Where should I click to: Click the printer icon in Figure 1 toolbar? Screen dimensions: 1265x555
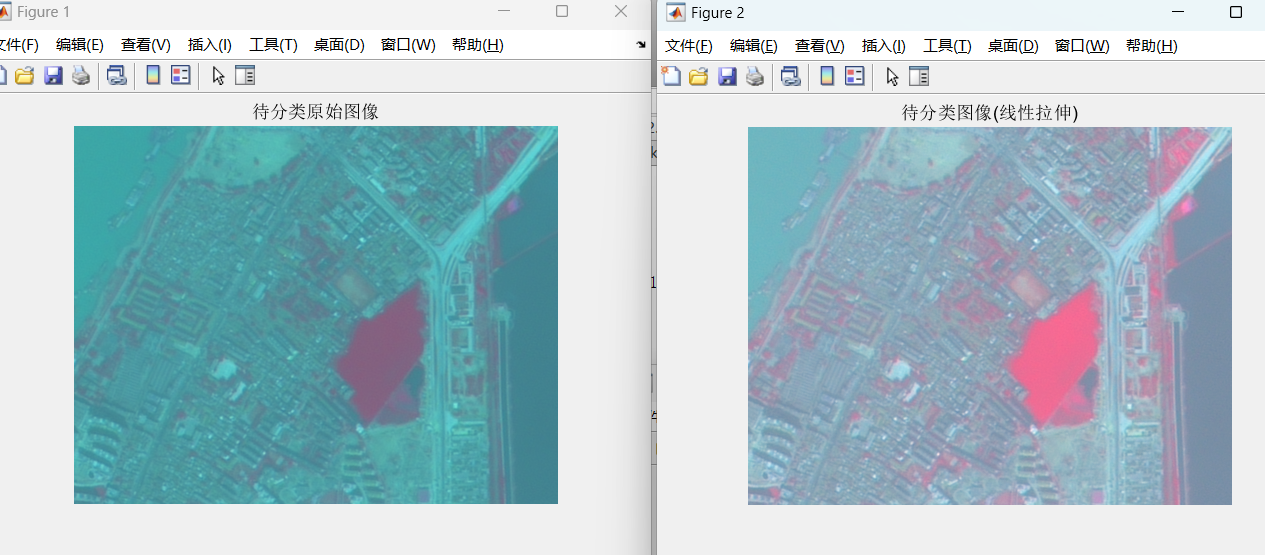pos(81,75)
